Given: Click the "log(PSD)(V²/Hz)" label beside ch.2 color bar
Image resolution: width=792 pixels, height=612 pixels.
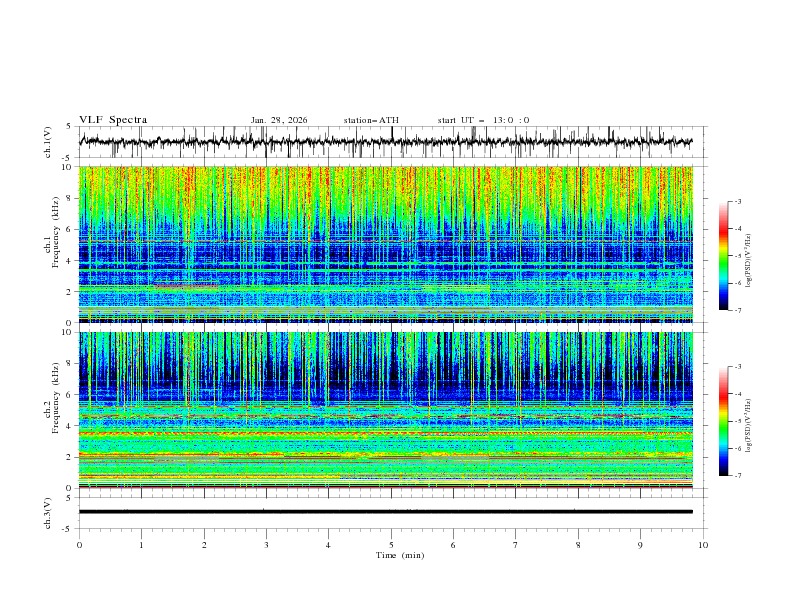Looking at the screenshot, I should 749,425.
